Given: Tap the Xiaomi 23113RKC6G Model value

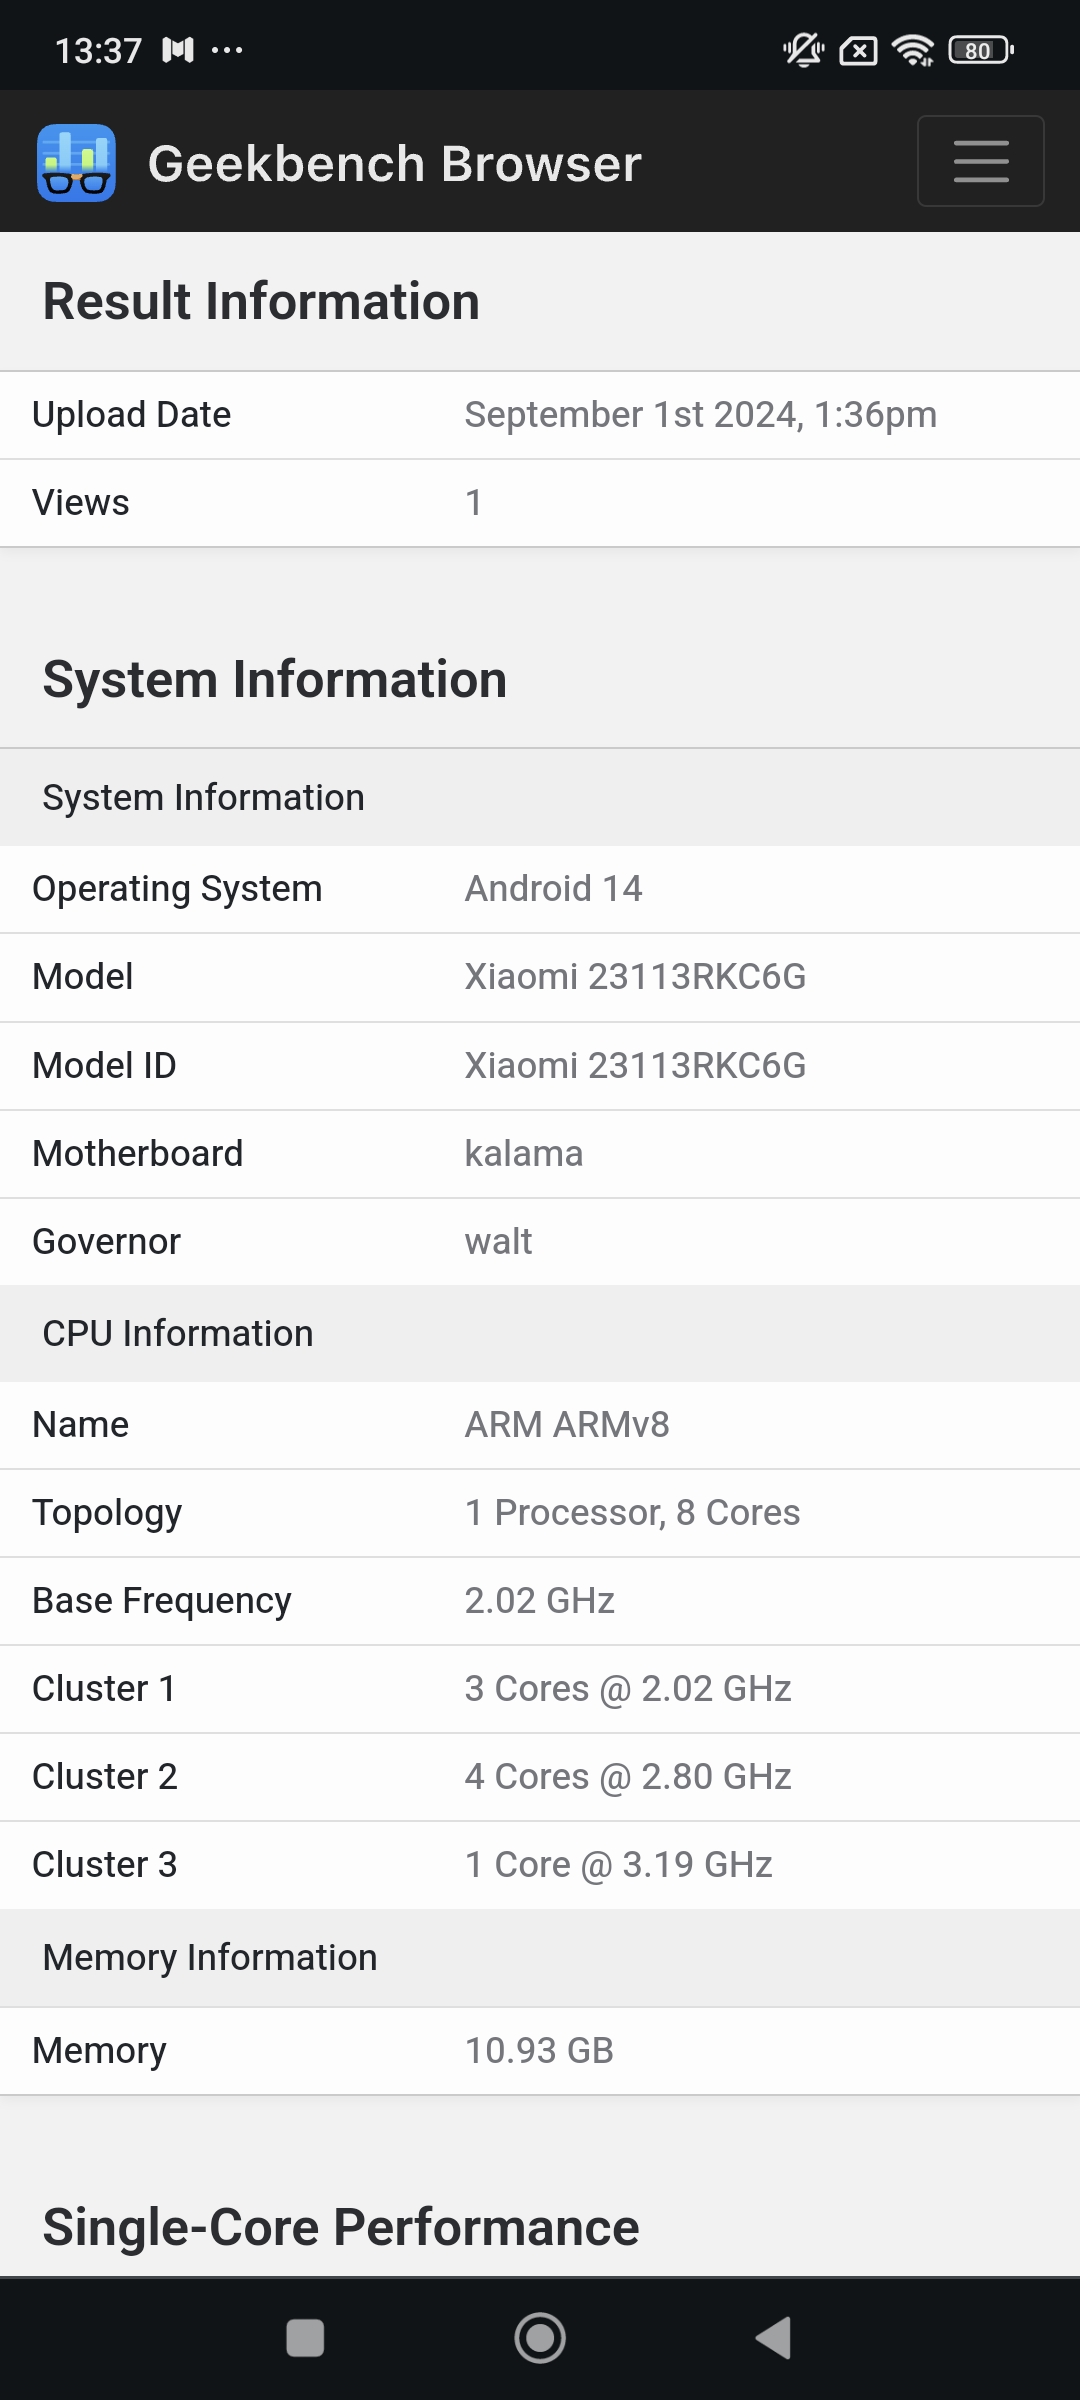Looking at the screenshot, I should click(635, 977).
